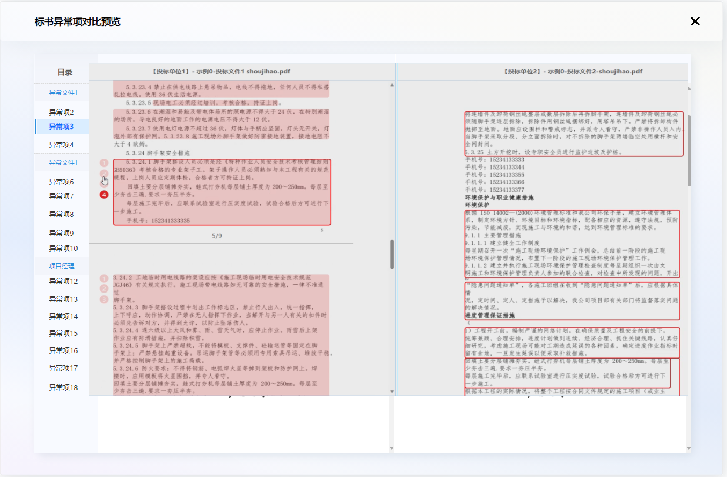Image resolution: width=728 pixels, height=477 pixels.
Task: Click the first pink marker beside section 5.24.2
Action: point(105,276)
